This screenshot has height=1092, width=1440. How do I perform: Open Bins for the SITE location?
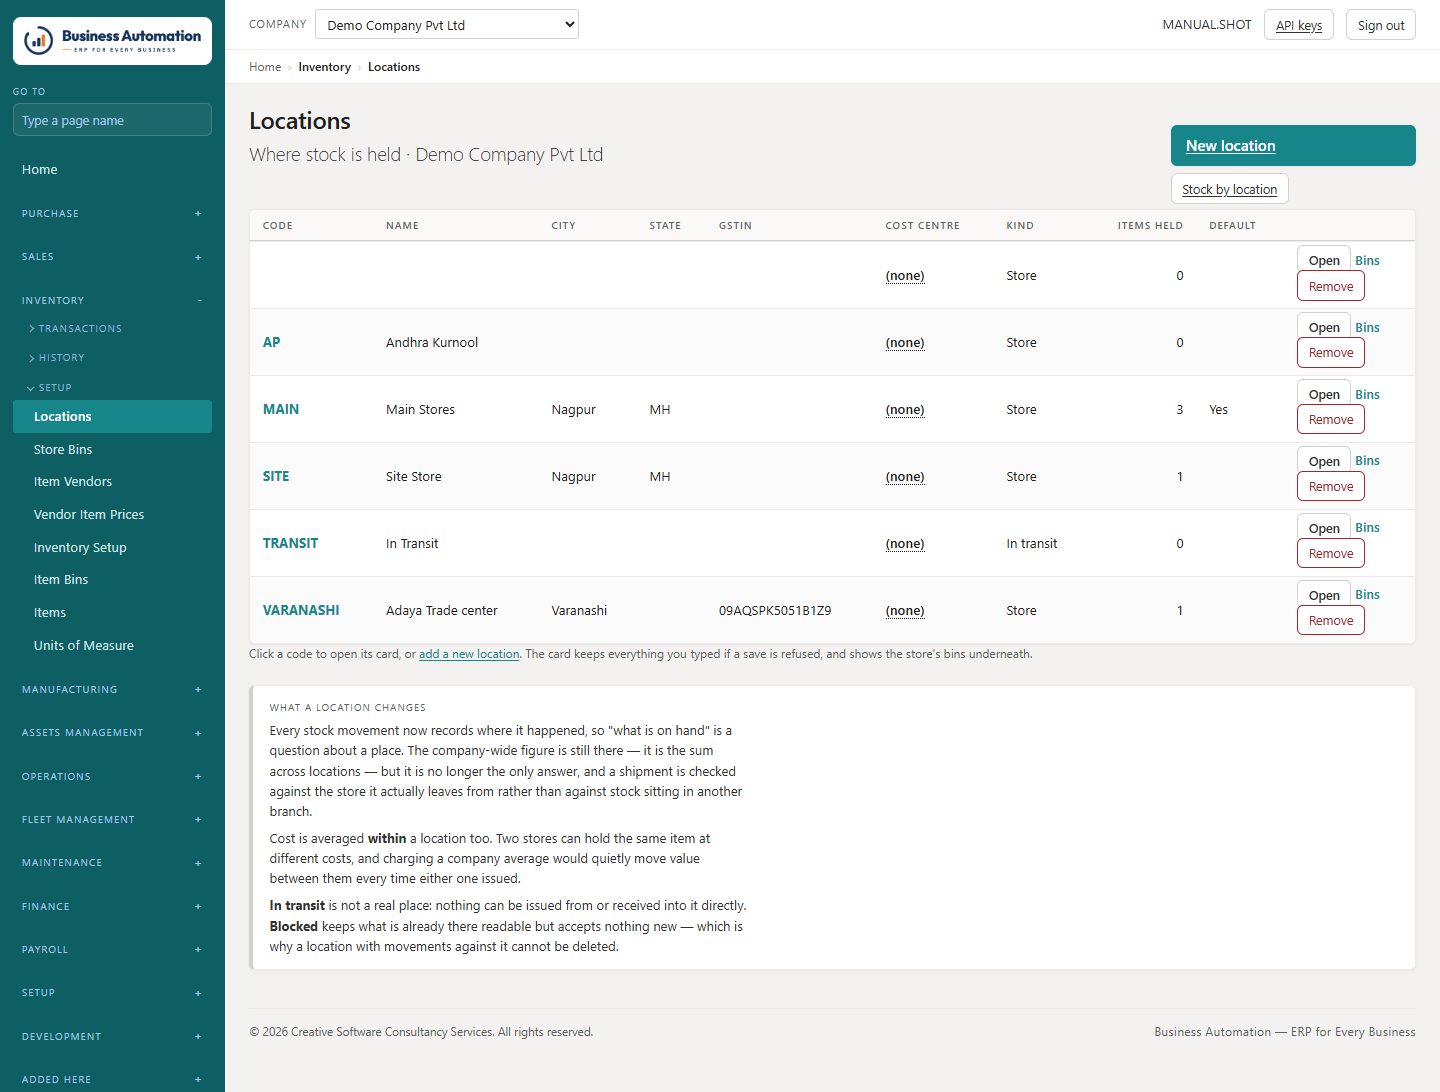pos(1367,461)
